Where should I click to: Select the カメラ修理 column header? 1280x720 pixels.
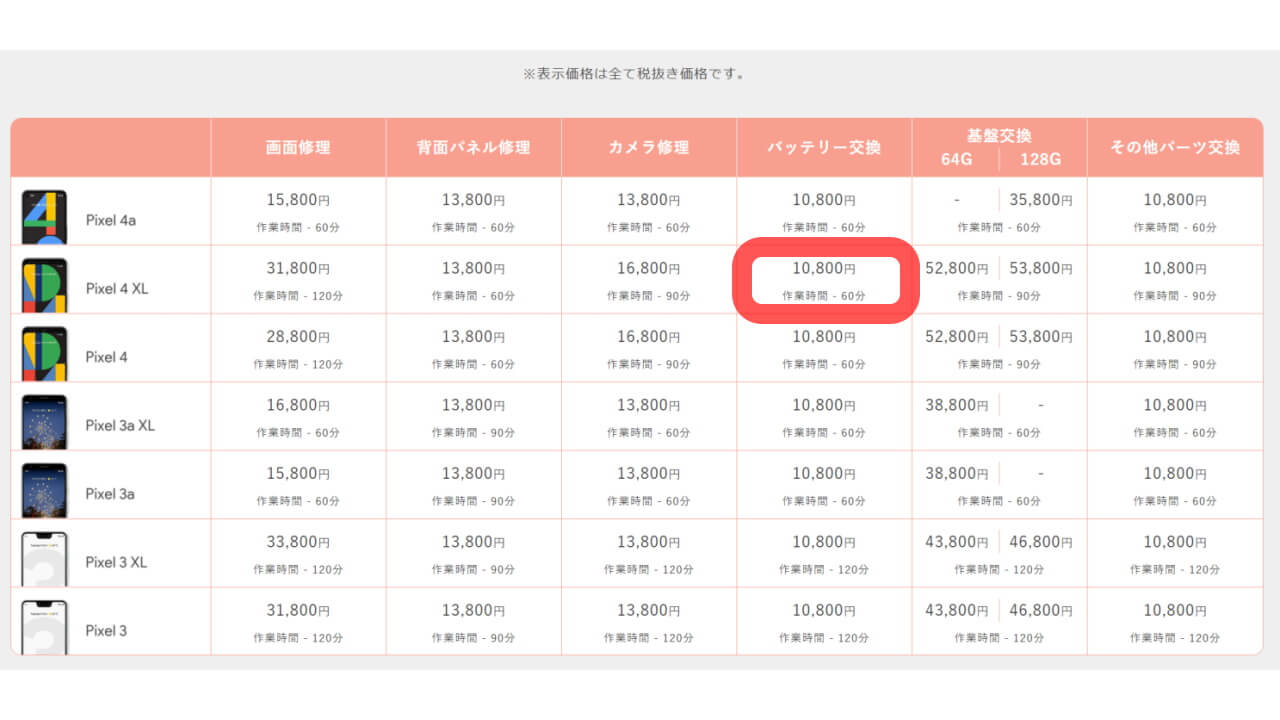click(648, 147)
